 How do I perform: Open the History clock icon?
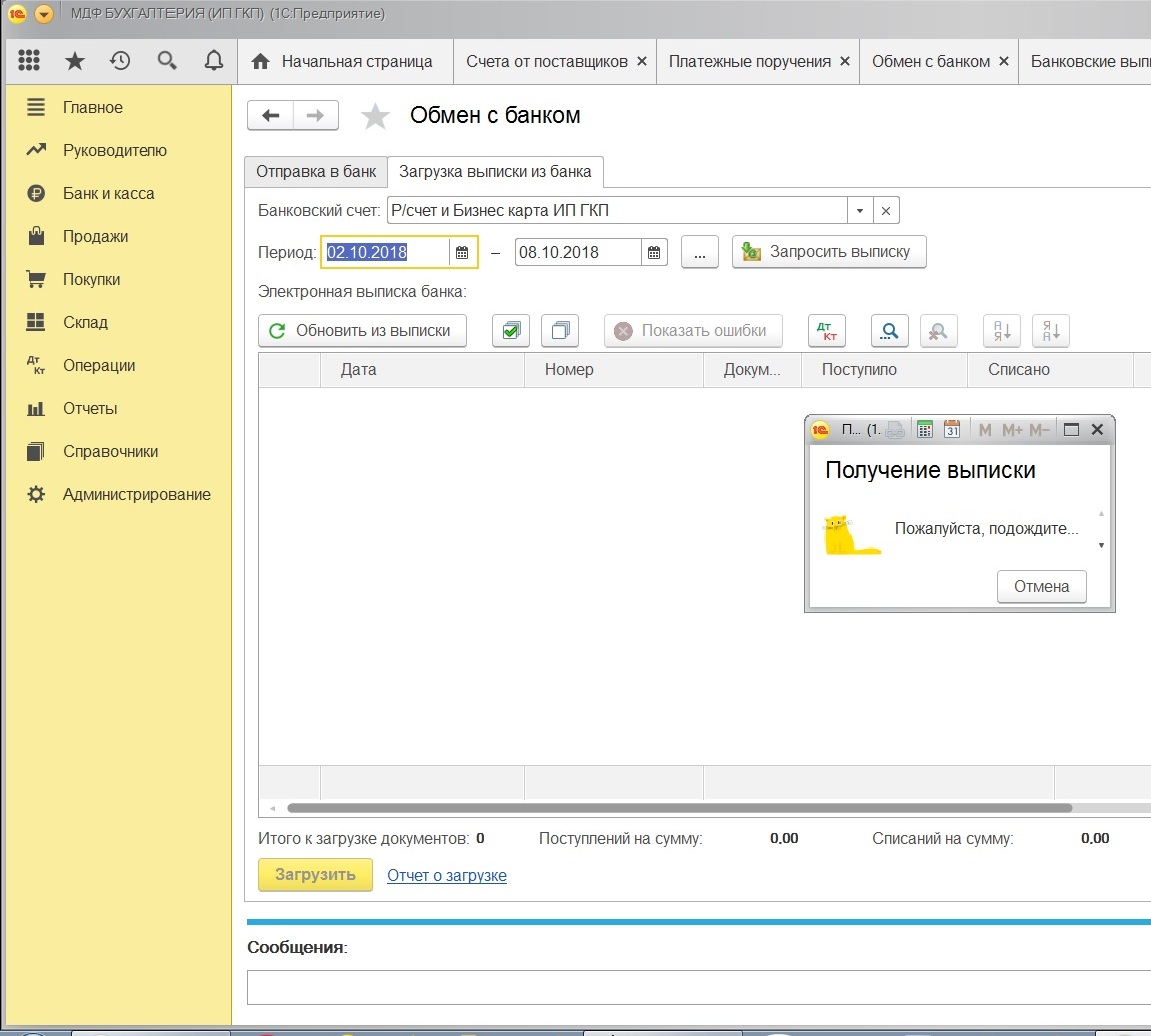point(120,61)
